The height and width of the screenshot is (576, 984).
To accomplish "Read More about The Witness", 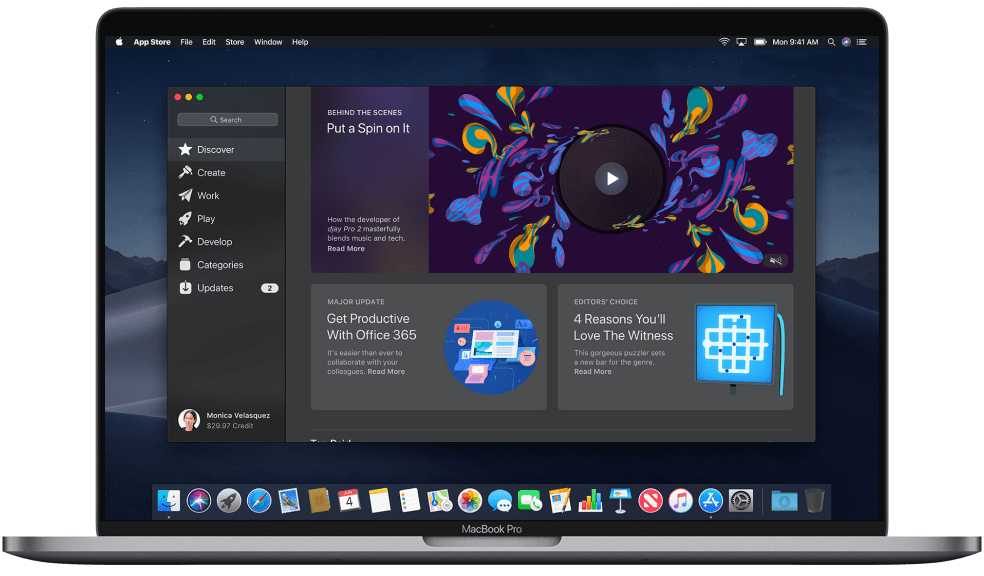I will pyautogui.click(x=592, y=372).
